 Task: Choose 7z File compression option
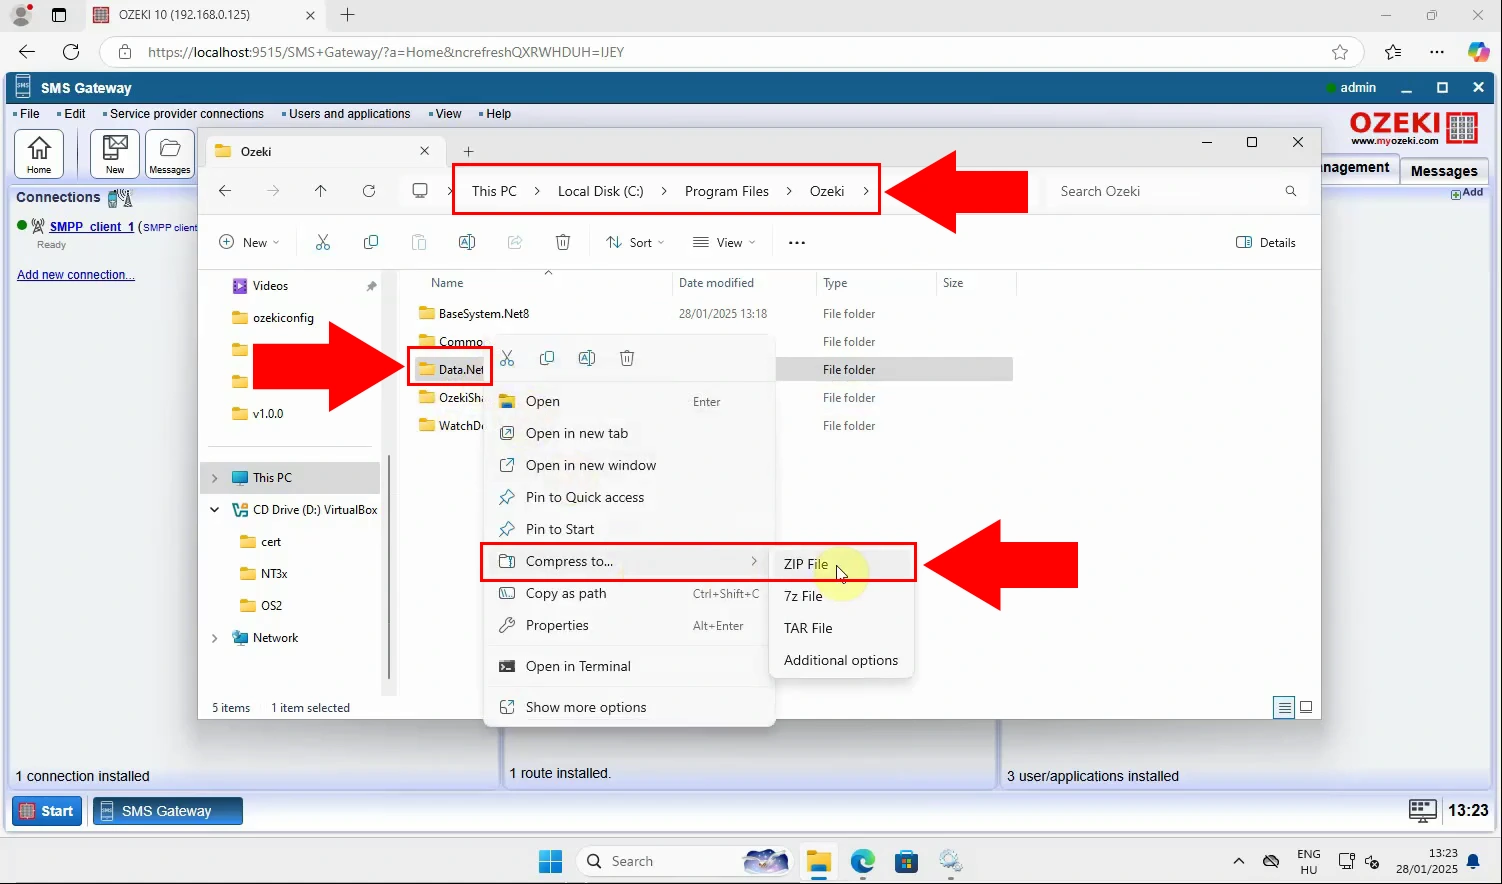point(842,596)
